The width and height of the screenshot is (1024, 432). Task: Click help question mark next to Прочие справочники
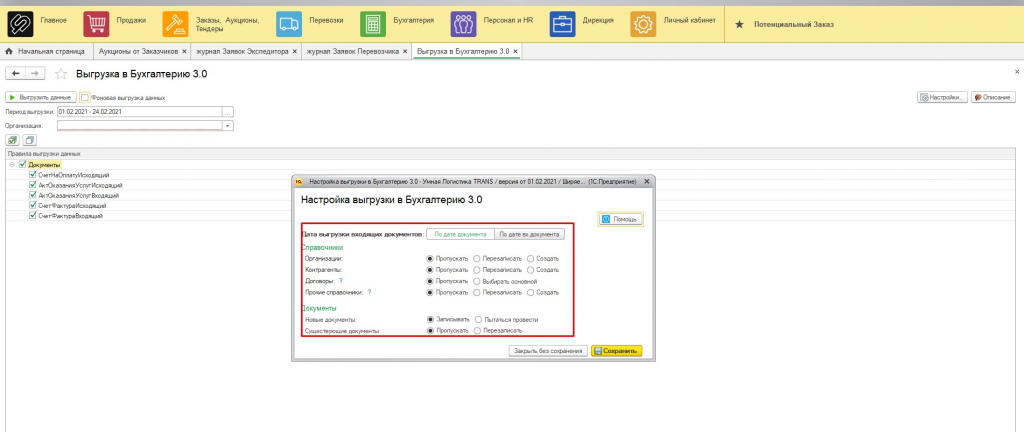point(370,292)
